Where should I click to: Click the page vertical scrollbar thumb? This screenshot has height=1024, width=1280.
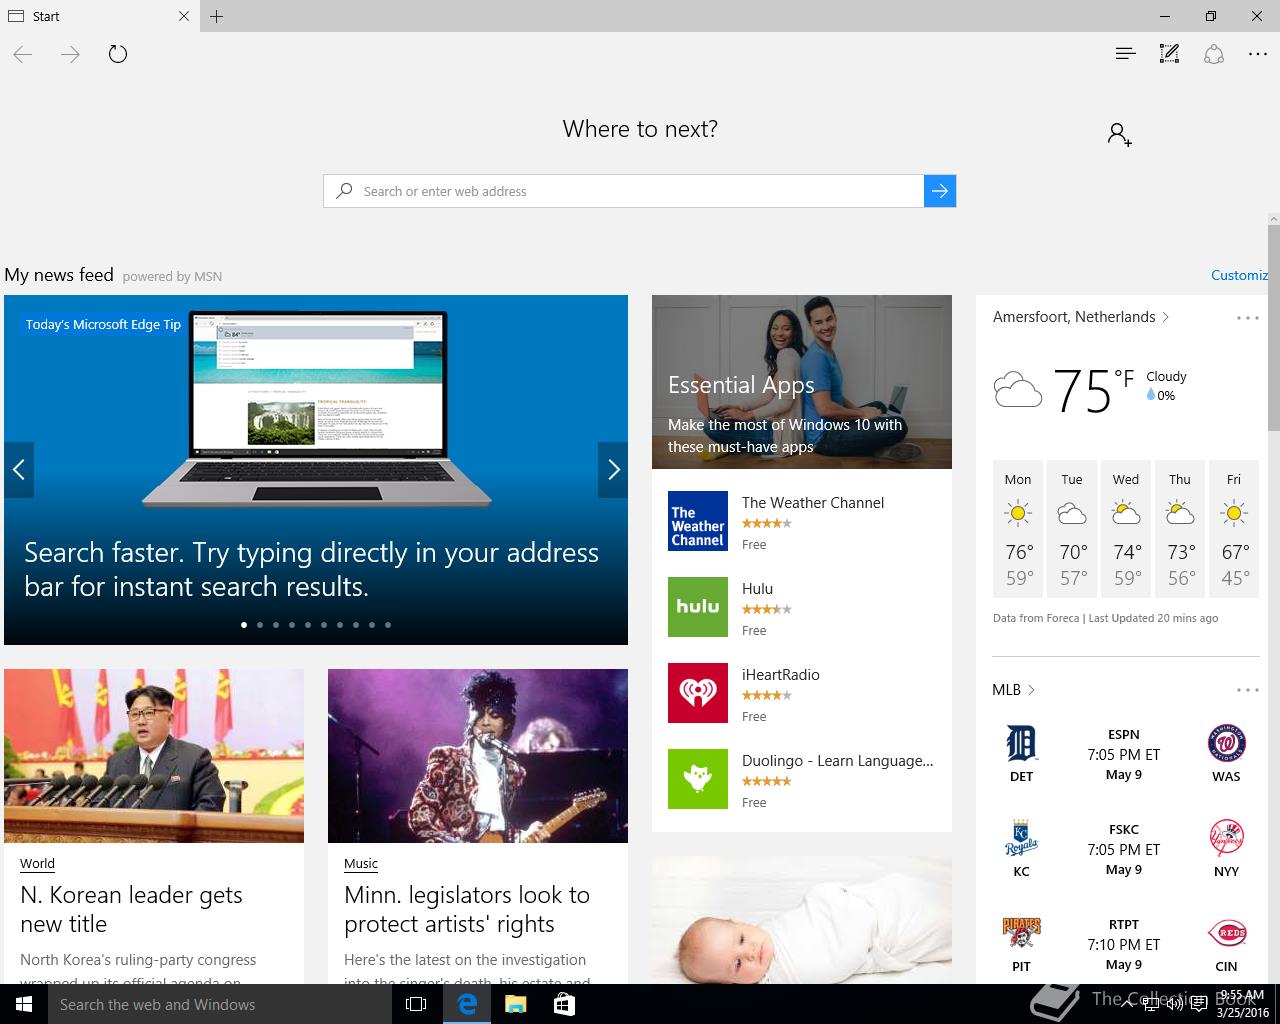click(1274, 328)
